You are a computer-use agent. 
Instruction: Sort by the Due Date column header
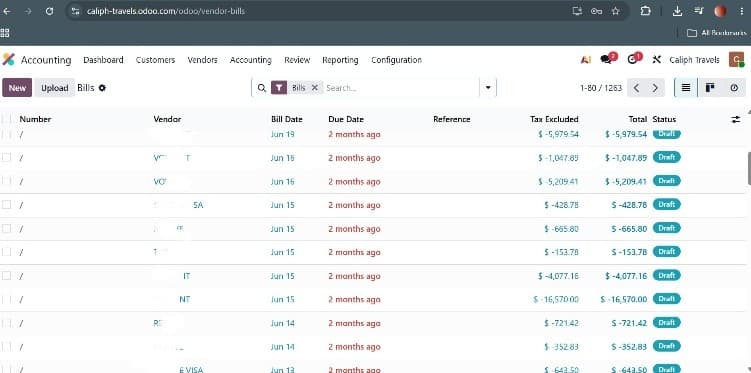[346, 119]
